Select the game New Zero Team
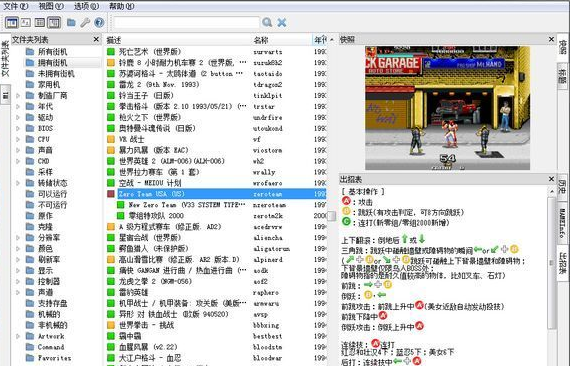 (188, 205)
